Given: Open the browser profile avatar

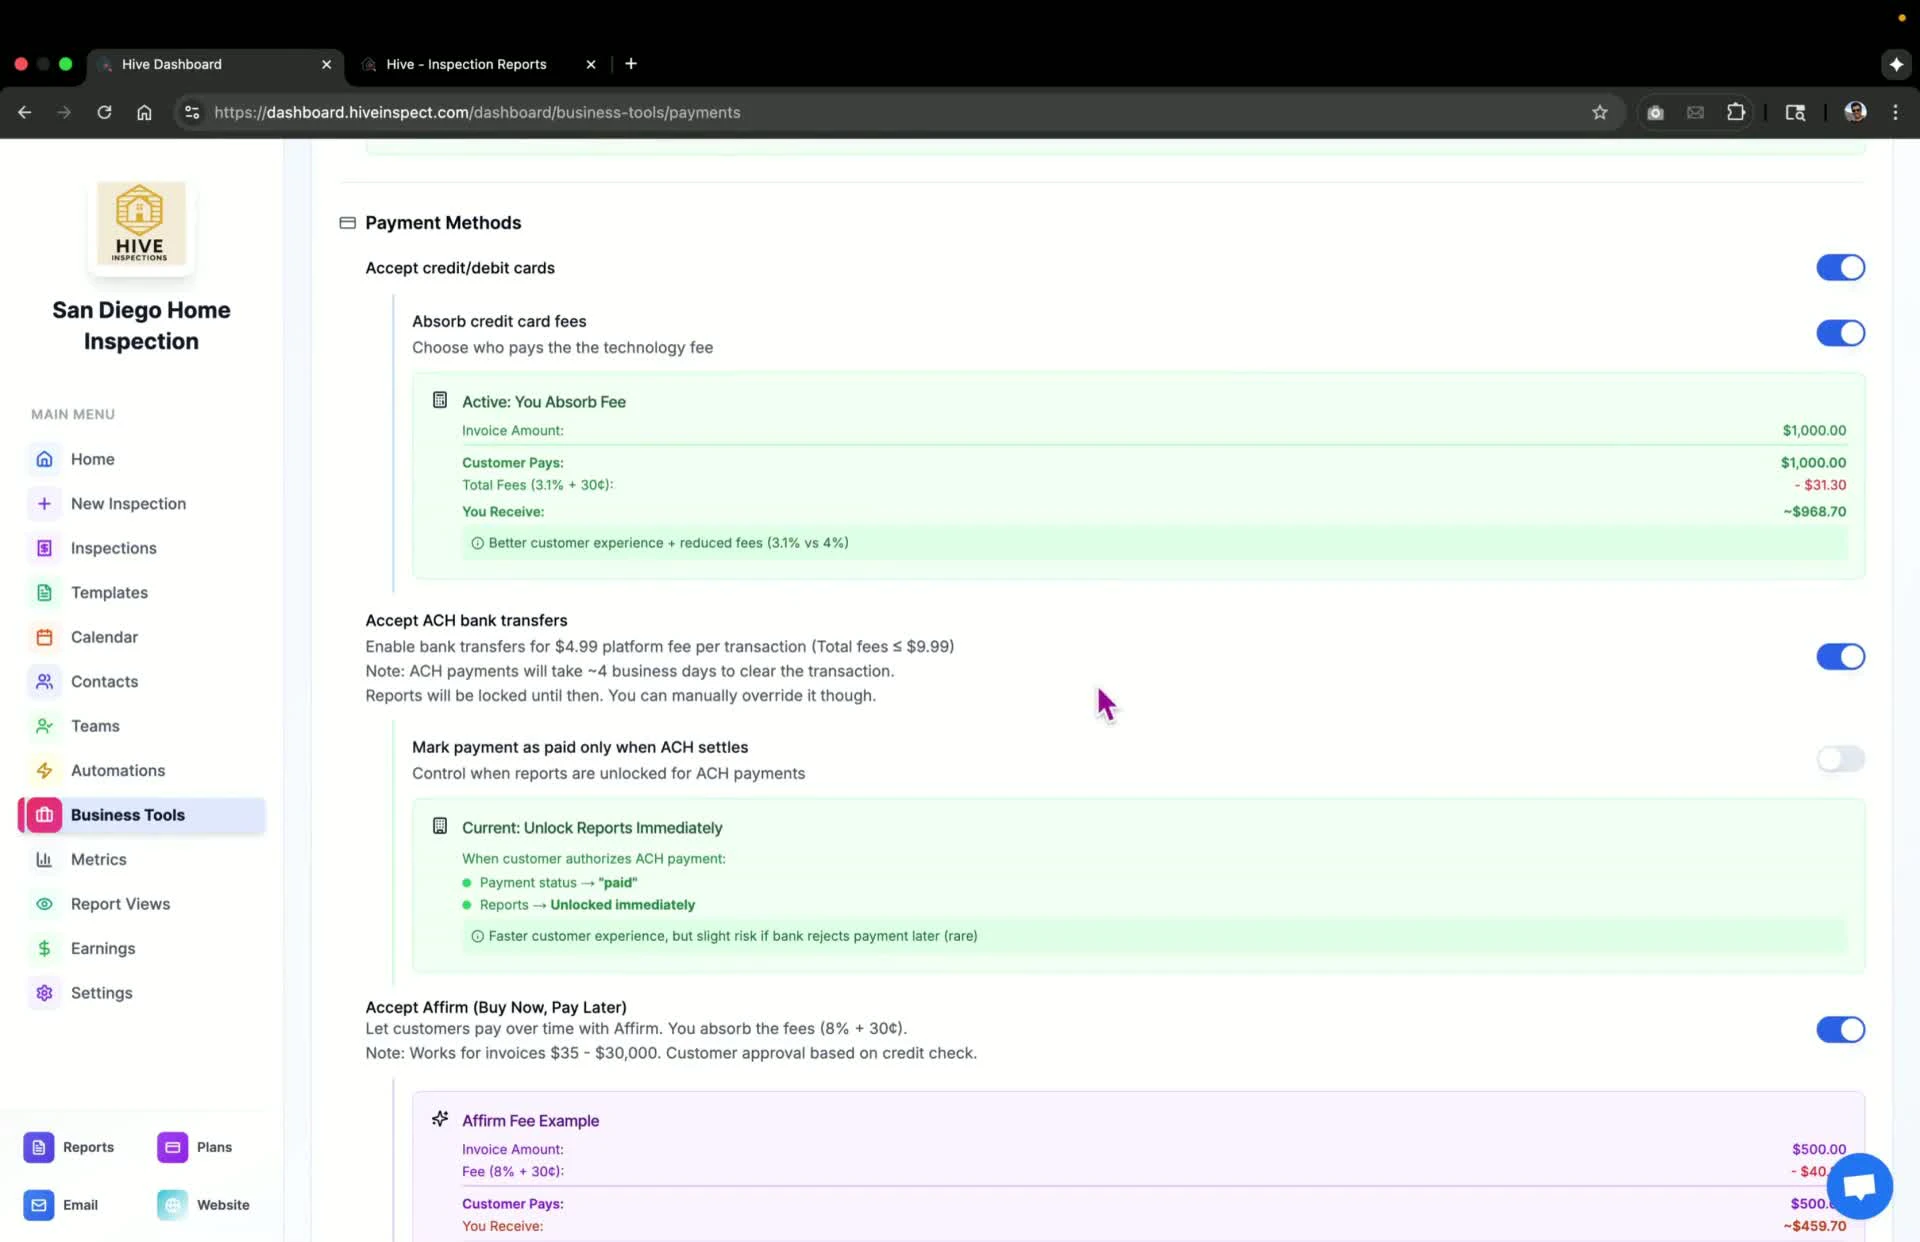Looking at the screenshot, I should [x=1855, y=112].
